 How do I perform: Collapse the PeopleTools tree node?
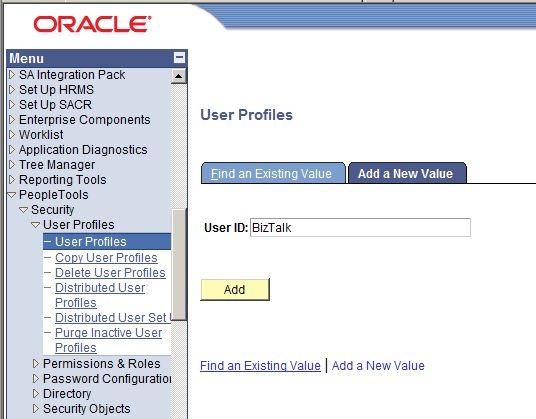pyautogui.click(x=12, y=195)
